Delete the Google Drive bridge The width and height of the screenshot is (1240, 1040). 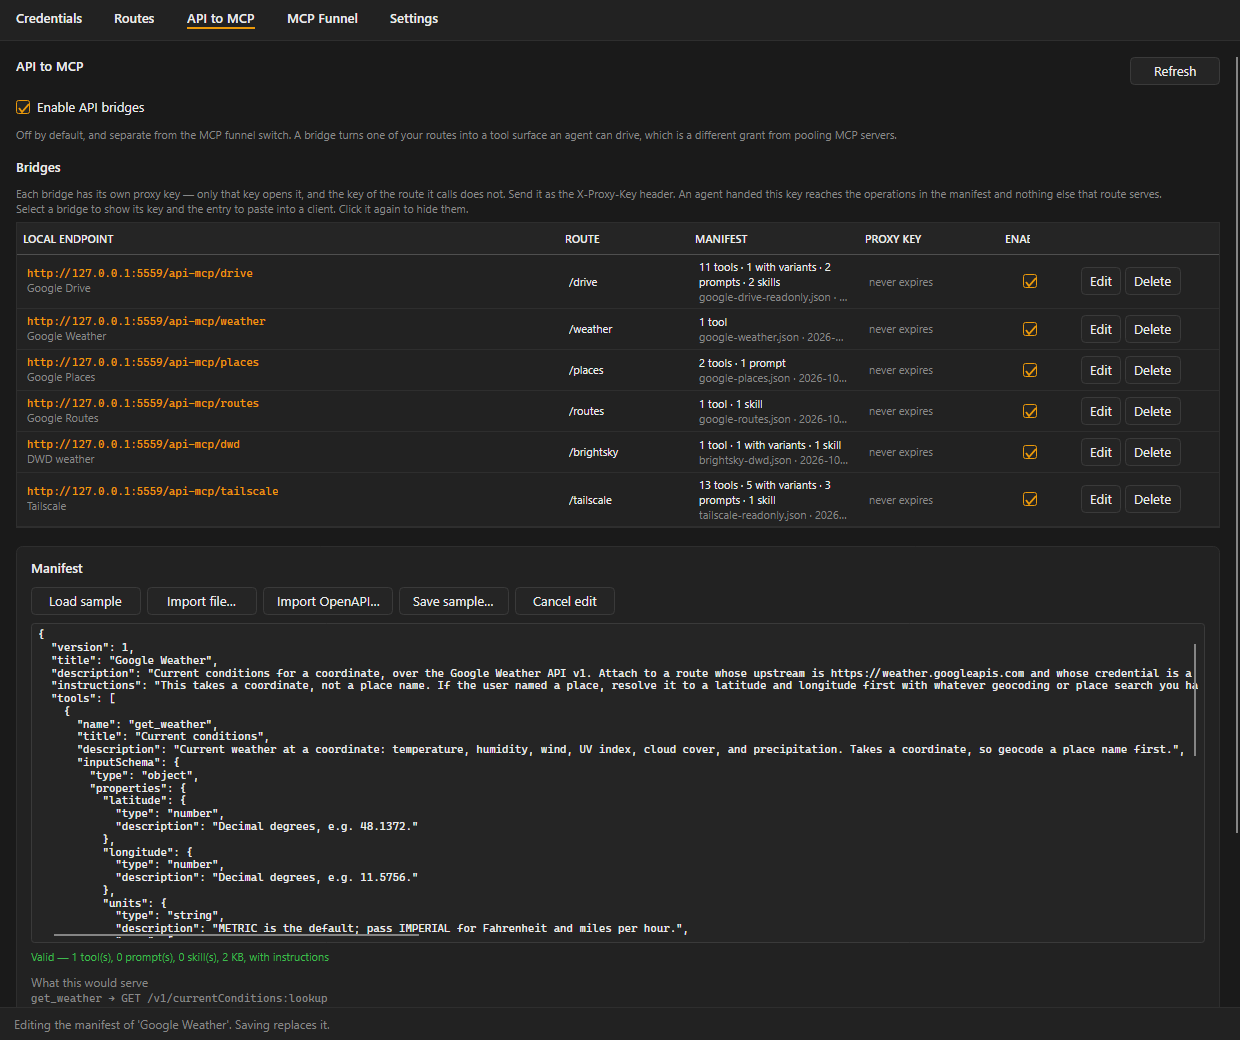pyautogui.click(x=1152, y=282)
